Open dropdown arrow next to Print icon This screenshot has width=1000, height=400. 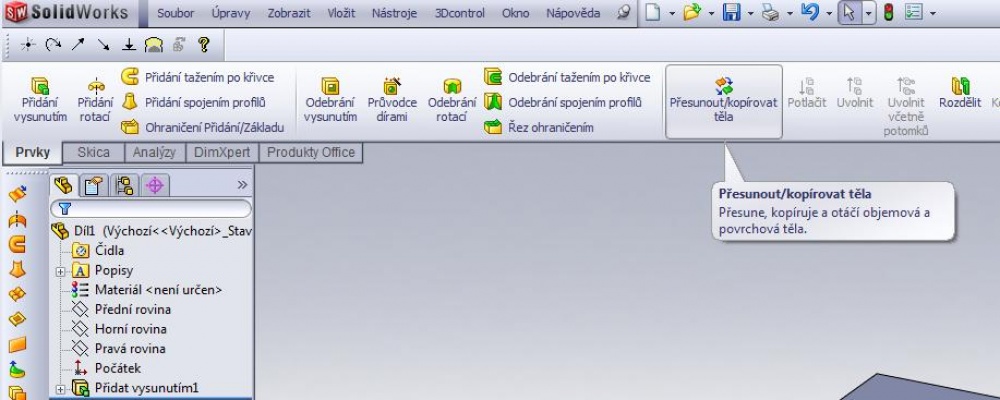point(790,13)
